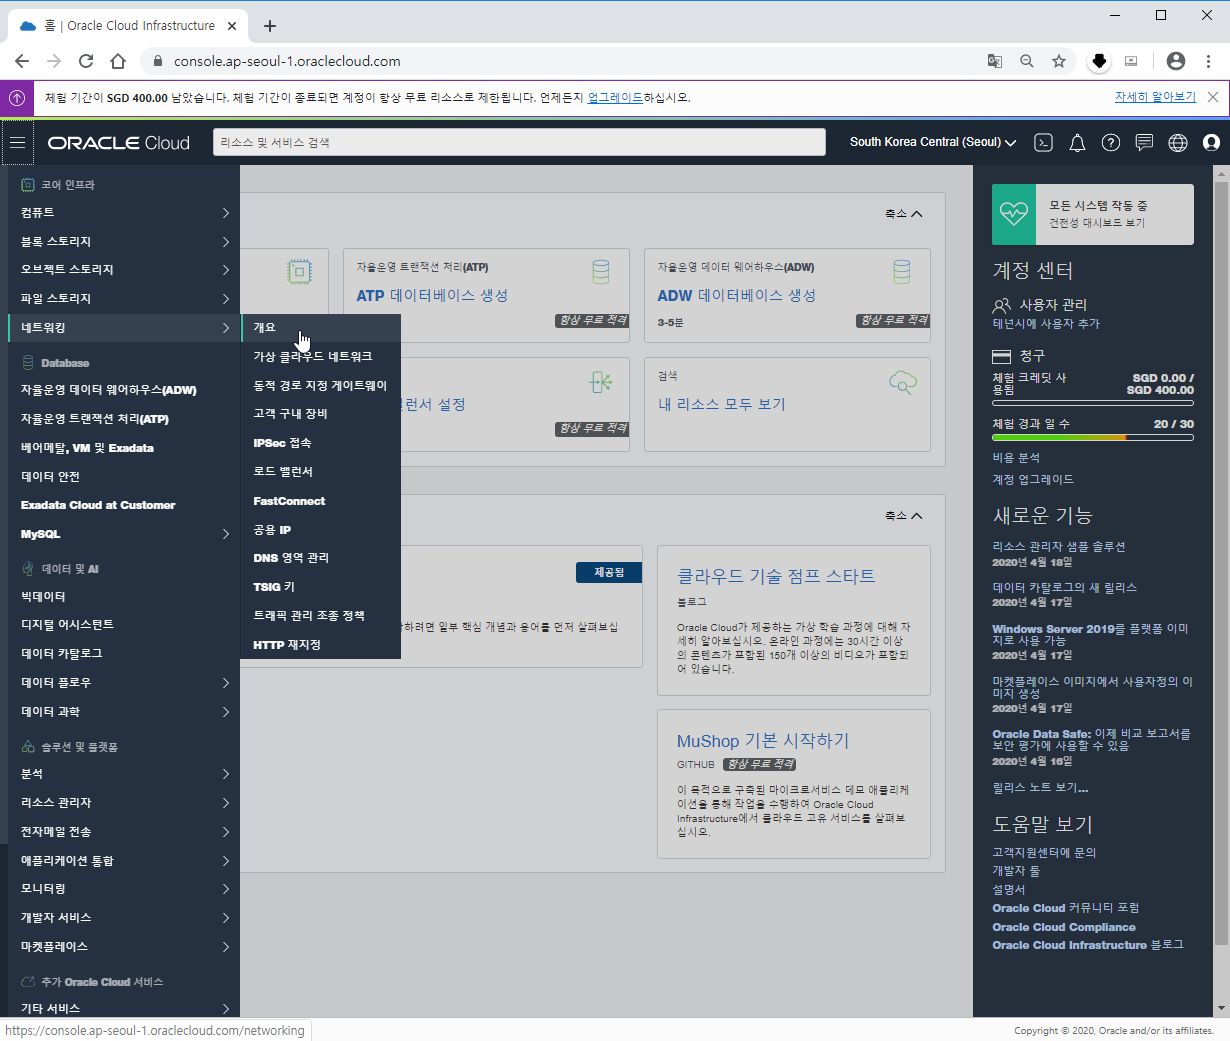Viewport: 1230px width, 1041px height.
Task: Click the resource and service search field
Action: tap(519, 143)
